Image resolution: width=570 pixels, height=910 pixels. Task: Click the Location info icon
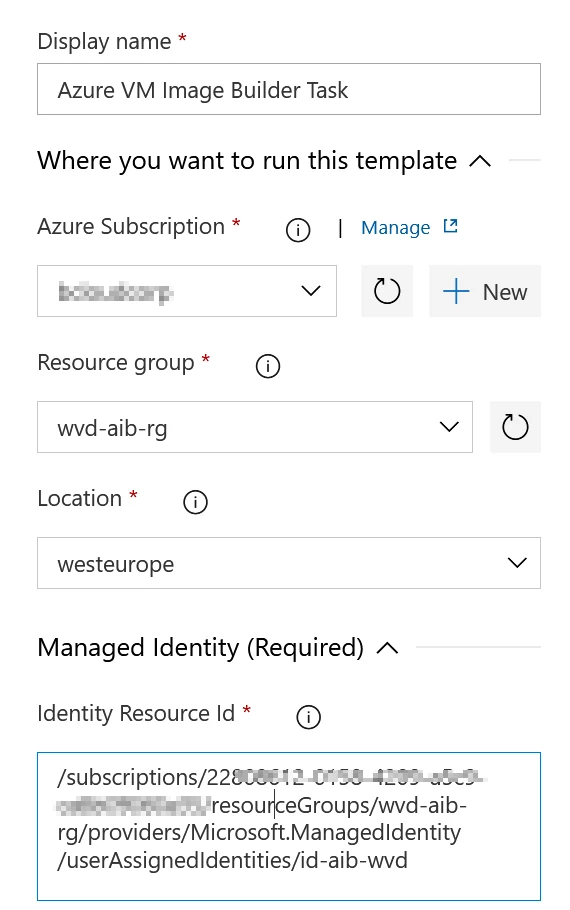pos(195,501)
